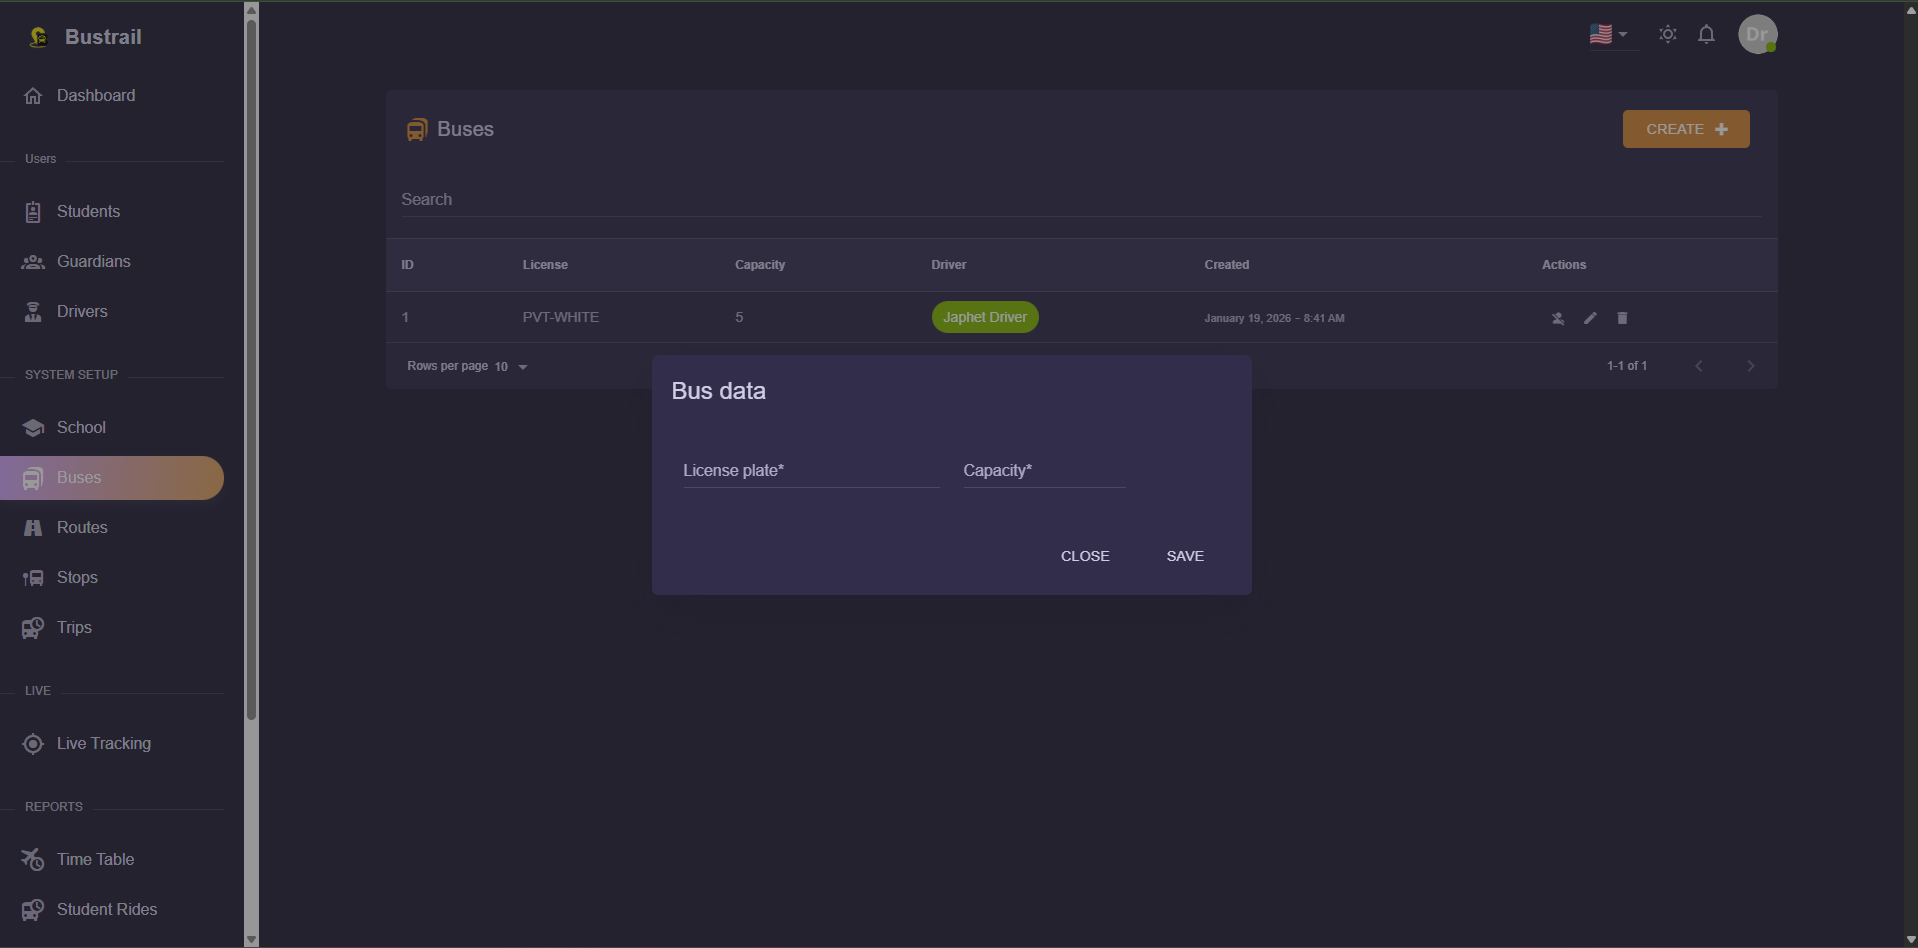This screenshot has width=1918, height=948.
Task: Click the Bustrail logo icon
Action: 37,36
